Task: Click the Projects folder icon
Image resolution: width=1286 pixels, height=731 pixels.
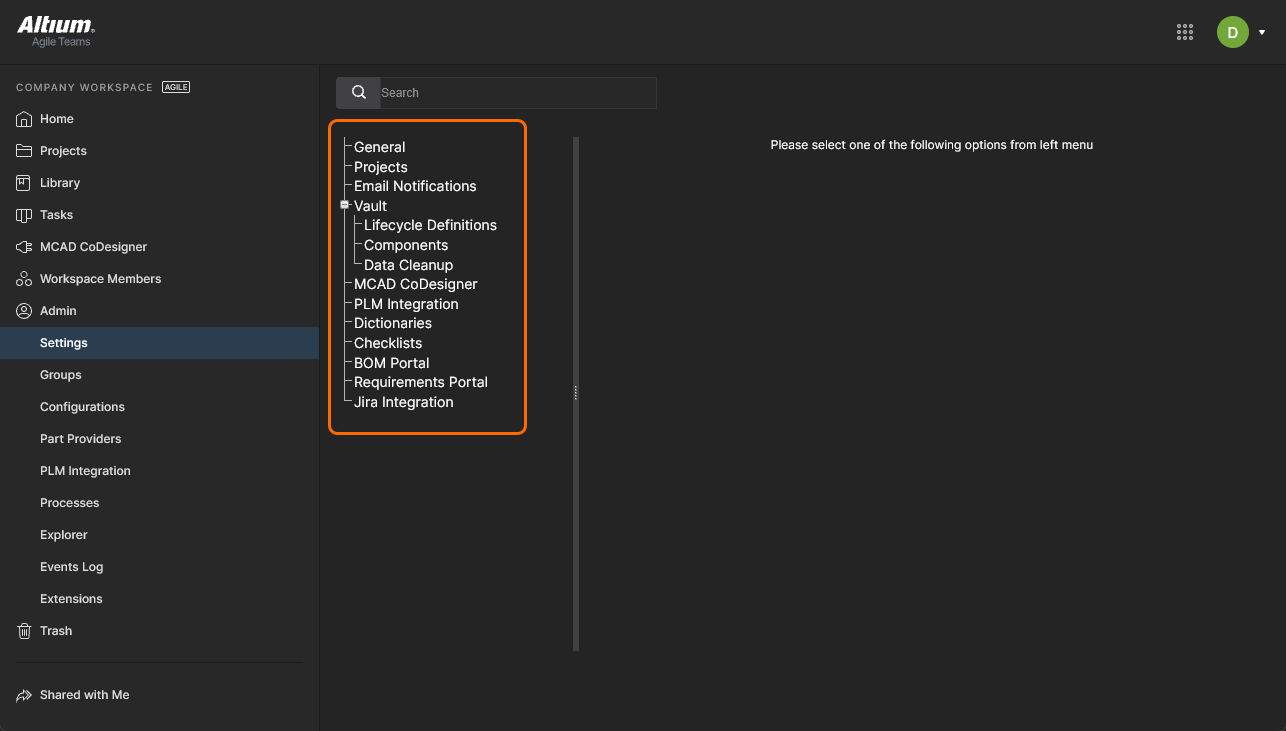Action: pos(24,151)
